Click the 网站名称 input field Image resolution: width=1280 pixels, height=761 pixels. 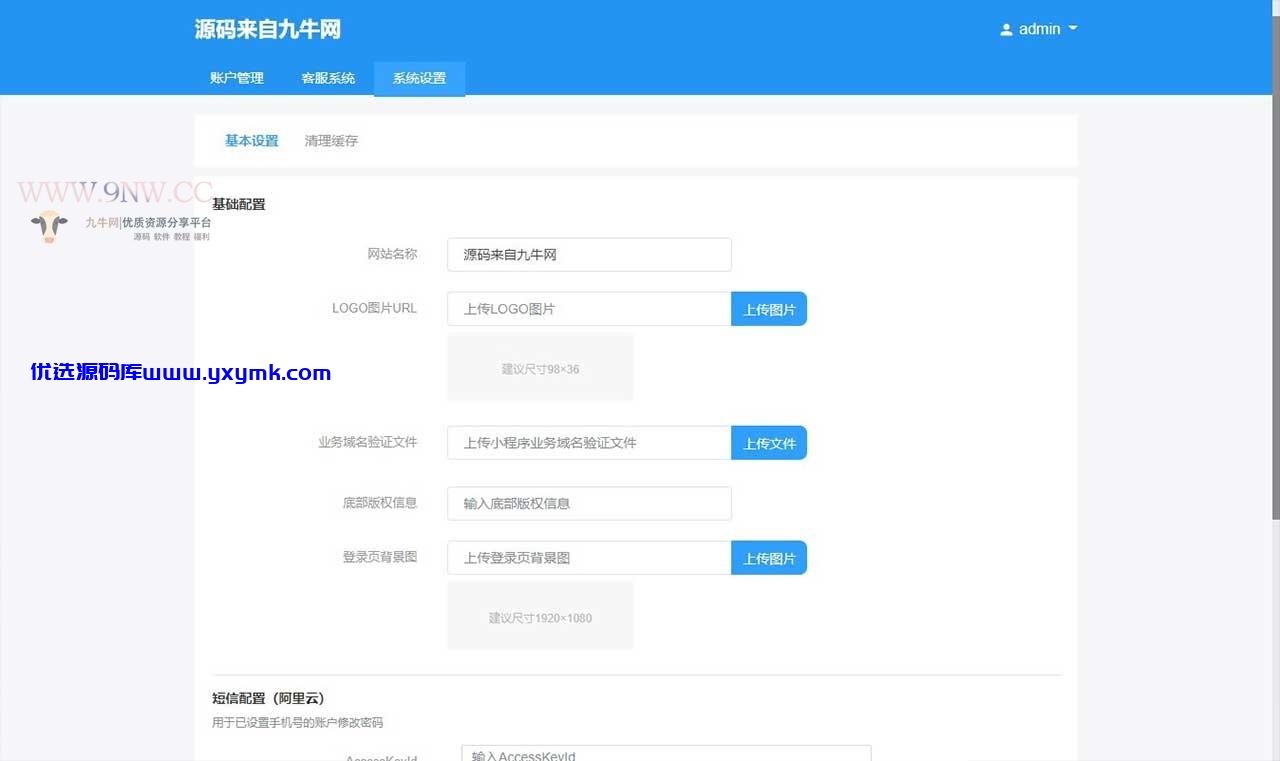589,255
